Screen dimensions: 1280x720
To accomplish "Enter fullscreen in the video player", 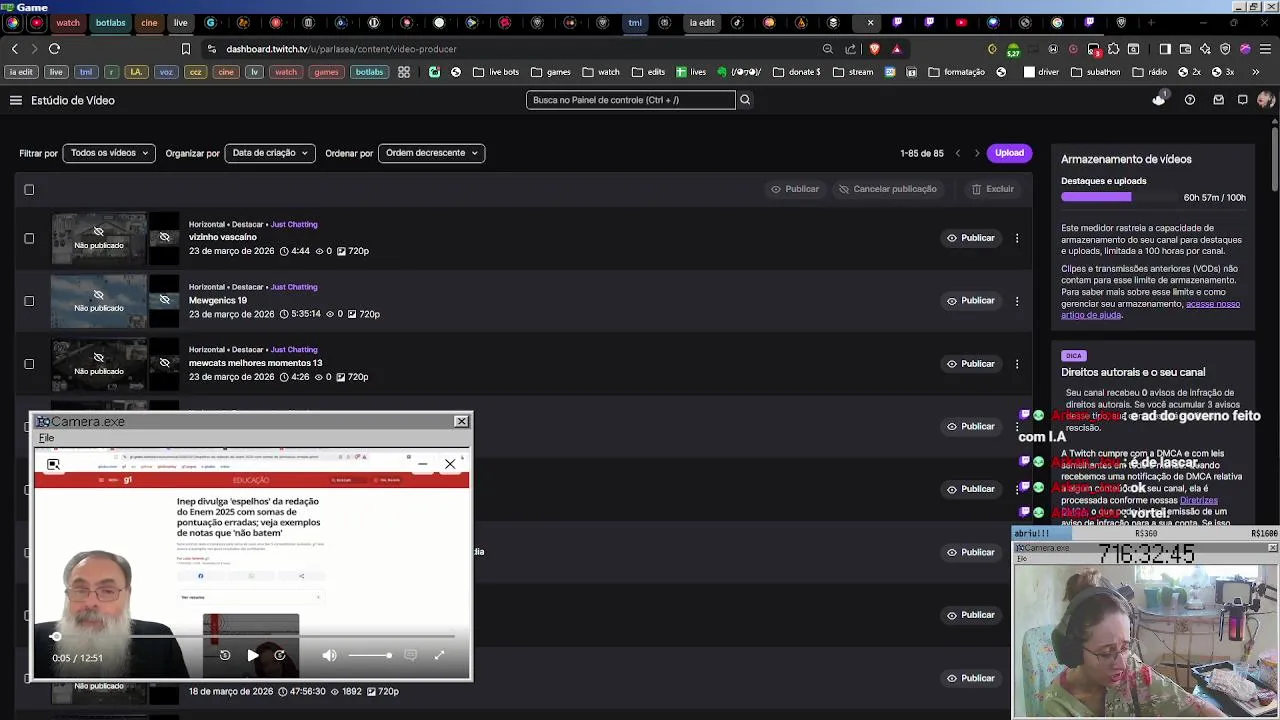I will click(x=439, y=656).
